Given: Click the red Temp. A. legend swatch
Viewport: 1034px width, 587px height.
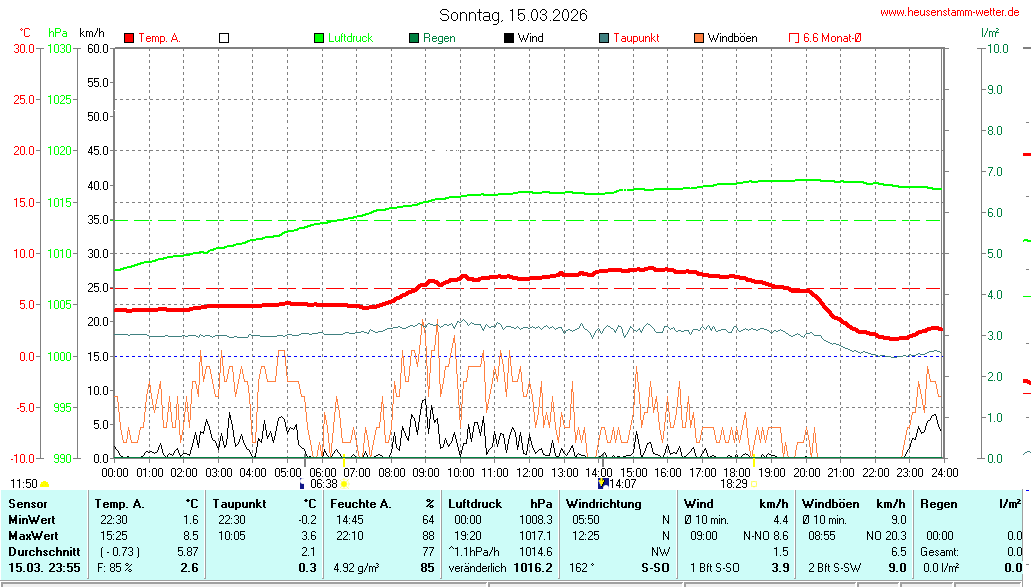Looking at the screenshot, I should (x=129, y=38).
